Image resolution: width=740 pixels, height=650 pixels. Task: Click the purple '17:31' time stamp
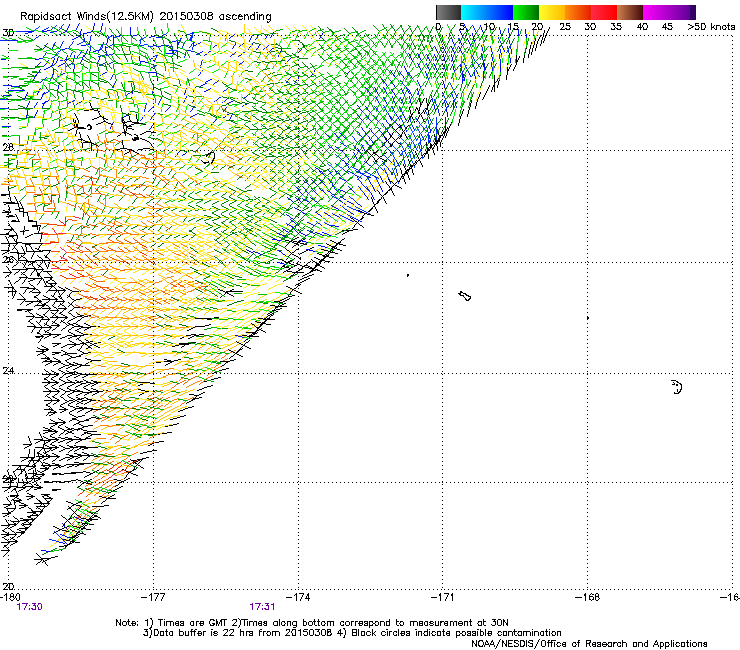[x=262, y=607]
